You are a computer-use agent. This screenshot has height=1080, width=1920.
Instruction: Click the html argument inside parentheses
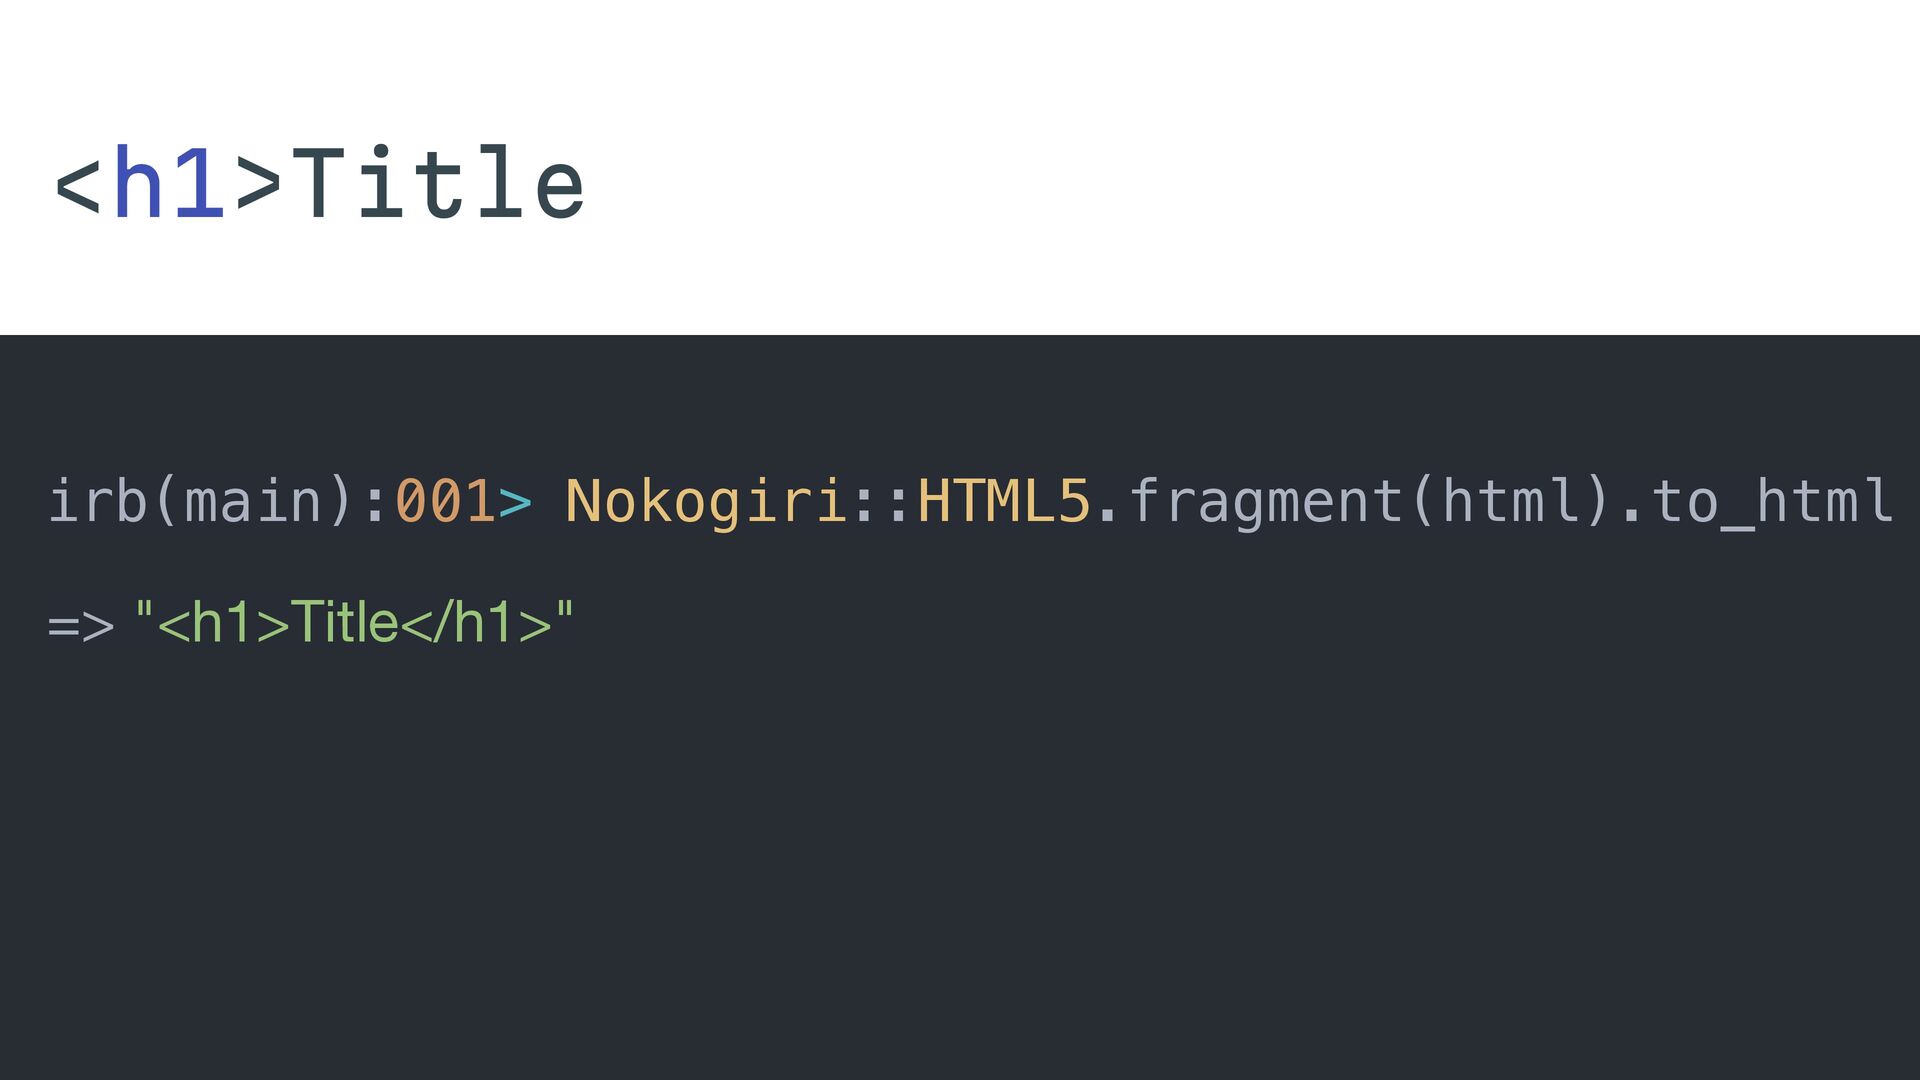click(1510, 501)
